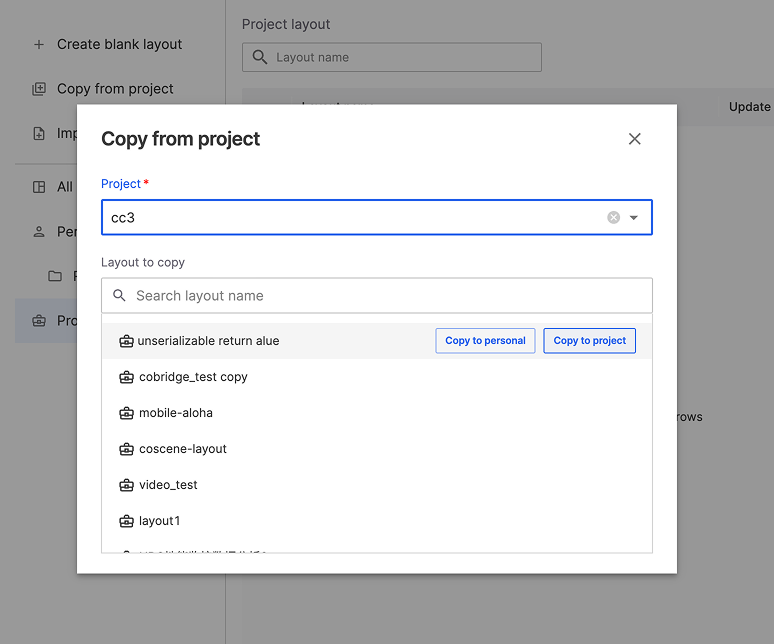Viewport: 774px width, 644px height.
Task: Clear the cc3 project selection
Action: tap(614, 218)
